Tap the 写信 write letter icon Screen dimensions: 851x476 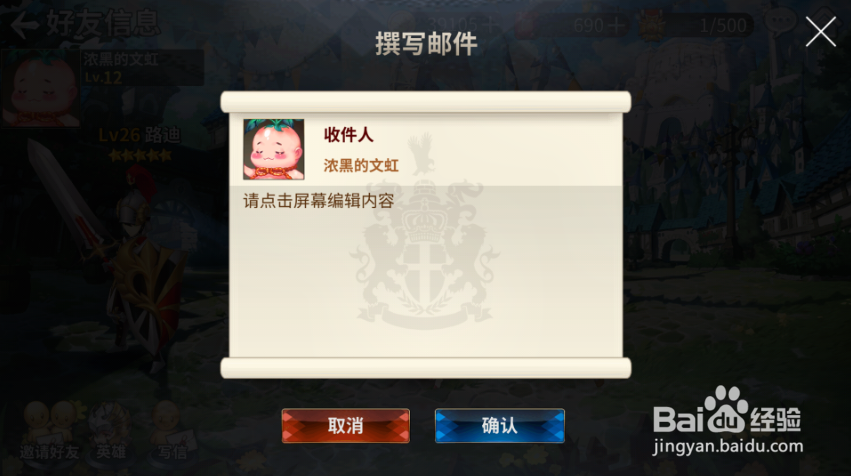click(x=173, y=431)
